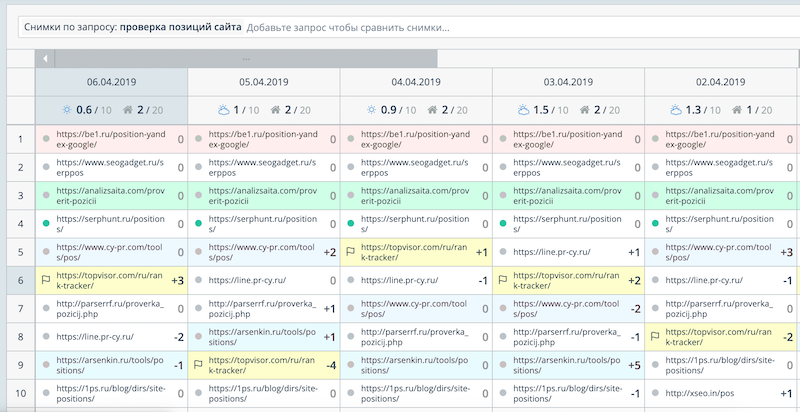This screenshot has height=412, width=800.
Task: Select the 03.04.2019 date column header
Action: (568, 82)
